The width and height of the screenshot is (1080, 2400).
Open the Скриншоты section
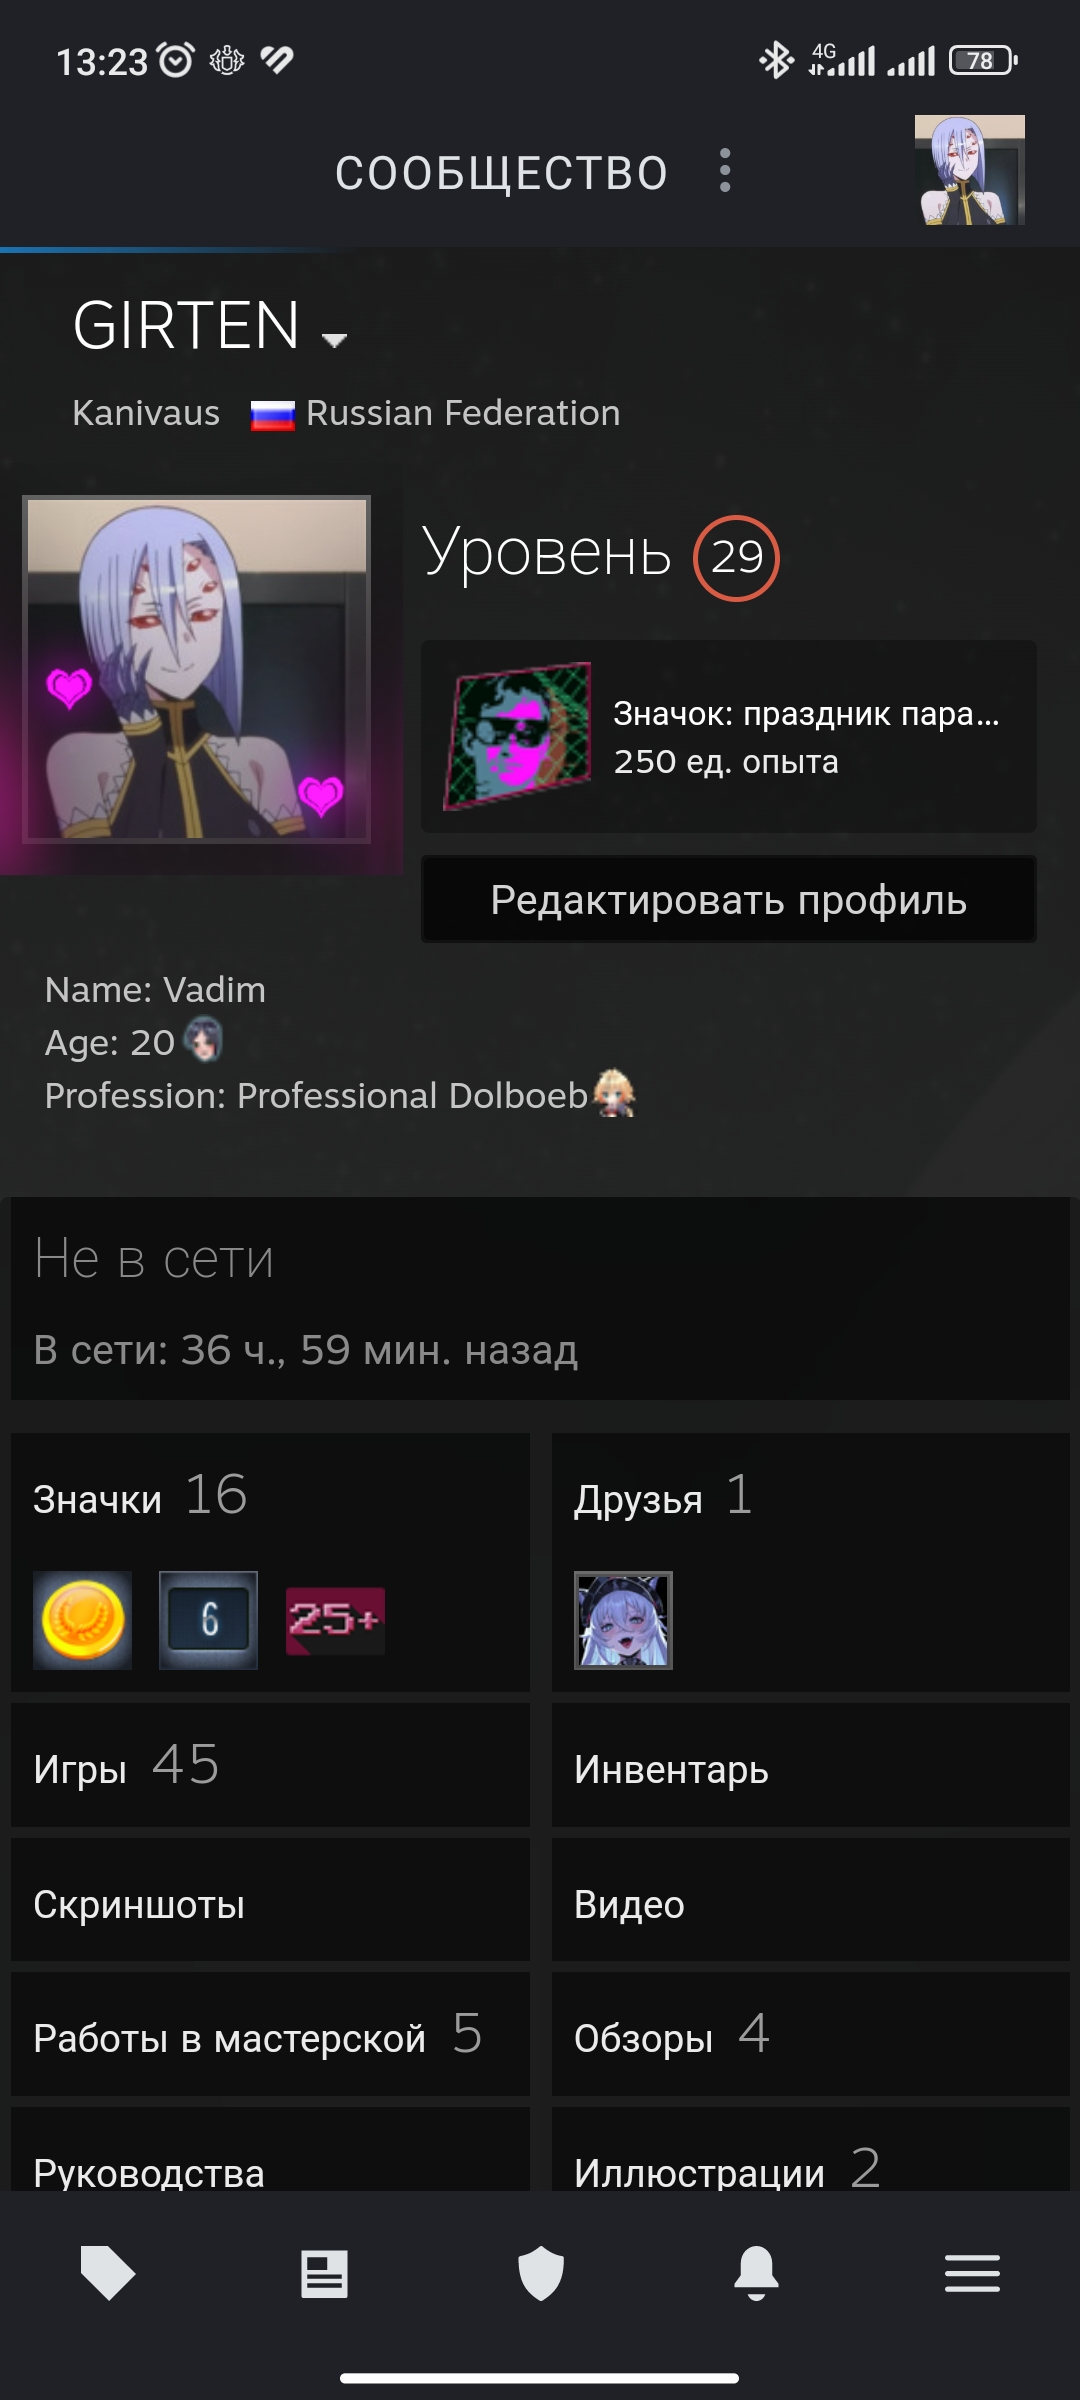click(x=270, y=1901)
